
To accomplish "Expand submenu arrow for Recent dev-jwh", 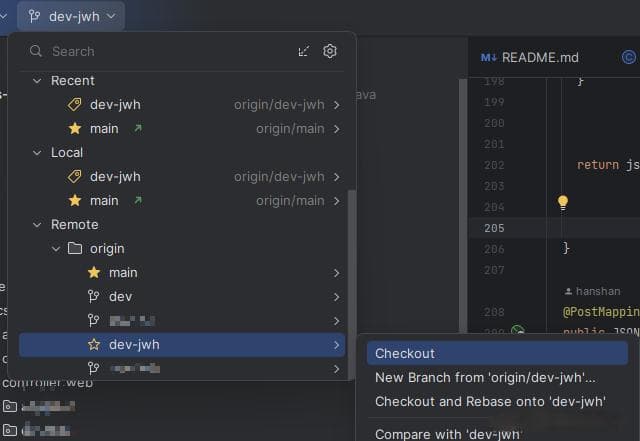I will [336, 105].
